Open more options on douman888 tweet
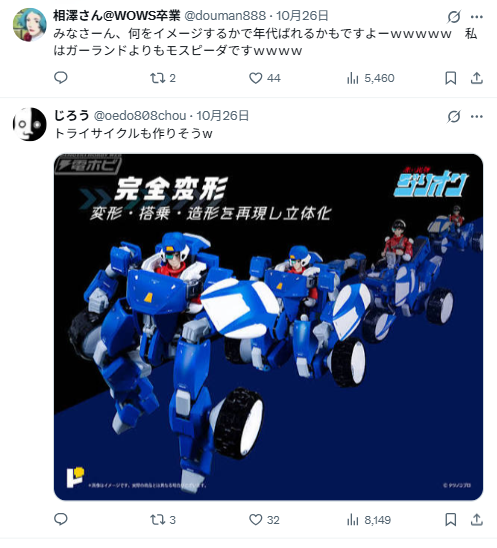 pyautogui.click(x=477, y=16)
